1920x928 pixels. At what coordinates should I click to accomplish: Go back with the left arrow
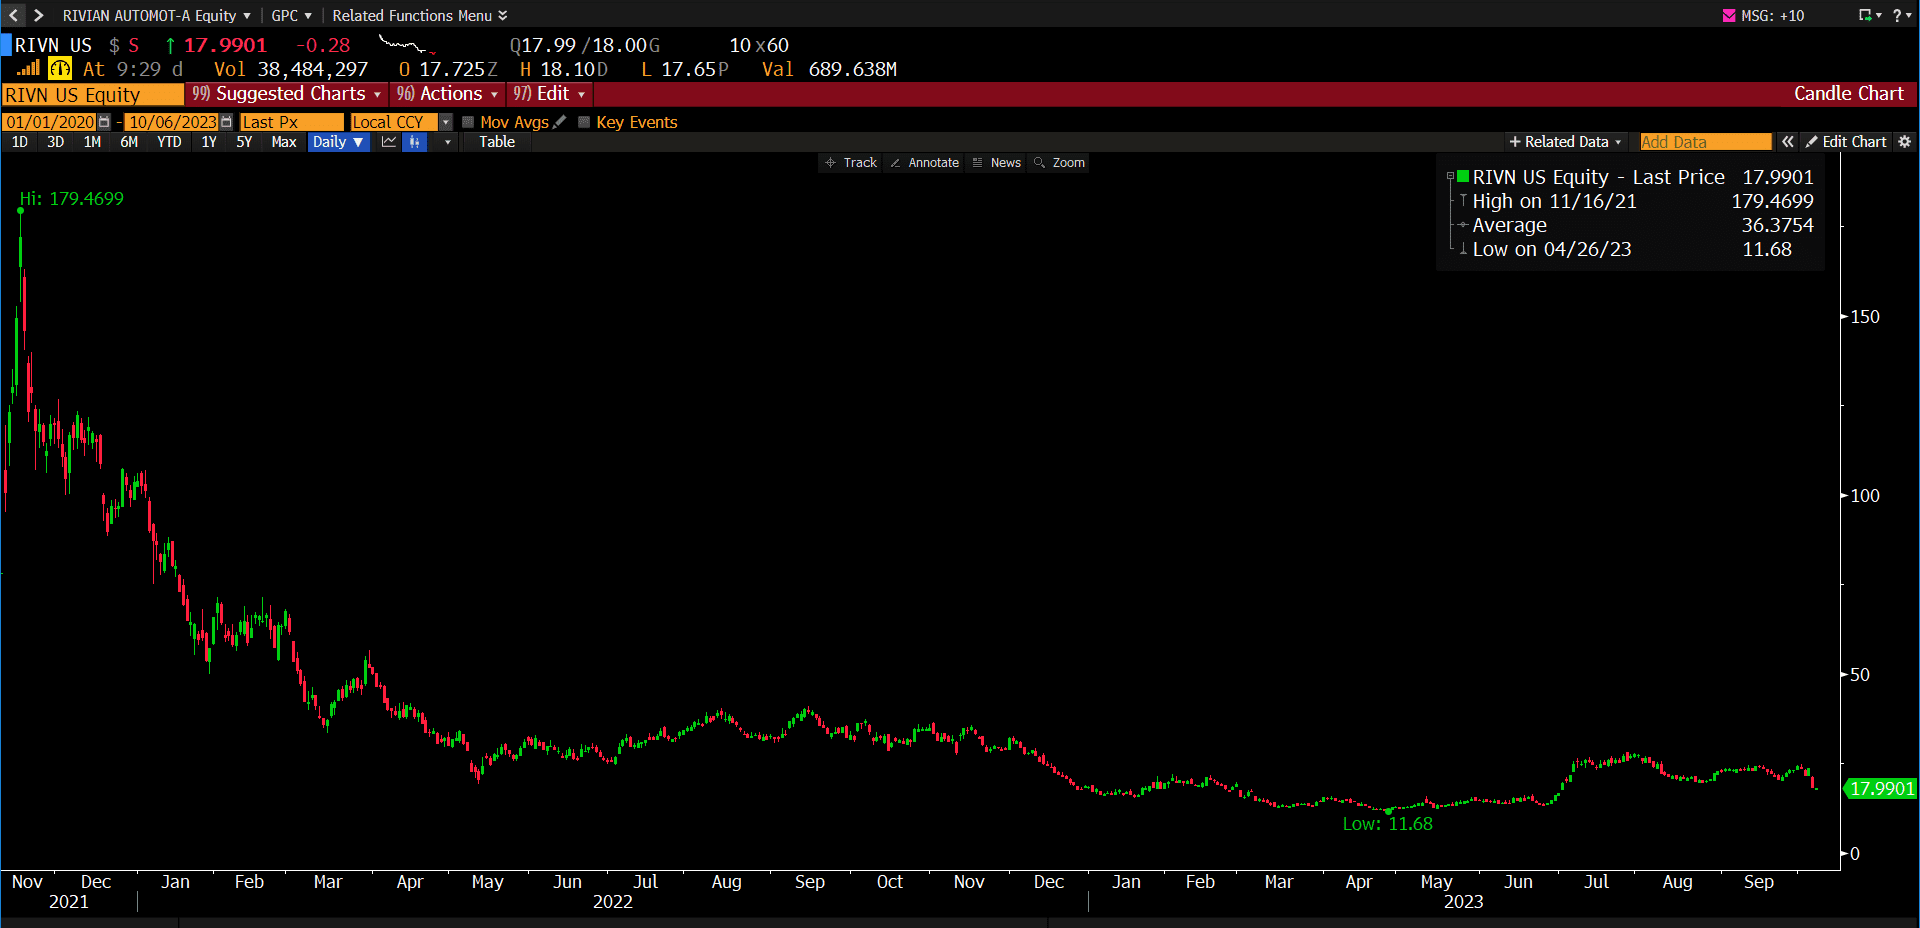[x=14, y=15]
